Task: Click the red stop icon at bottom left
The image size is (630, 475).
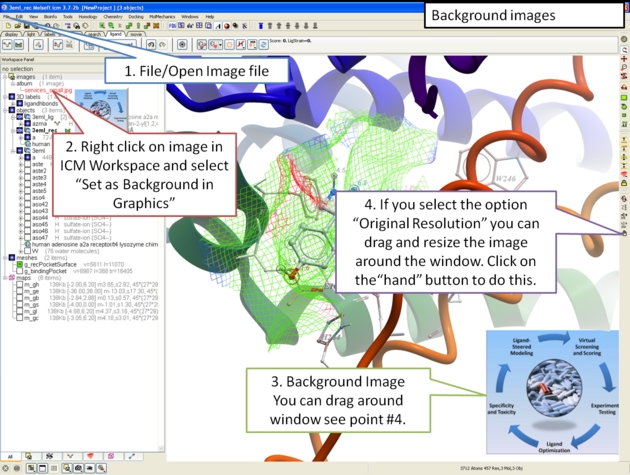Action: (x=8, y=467)
